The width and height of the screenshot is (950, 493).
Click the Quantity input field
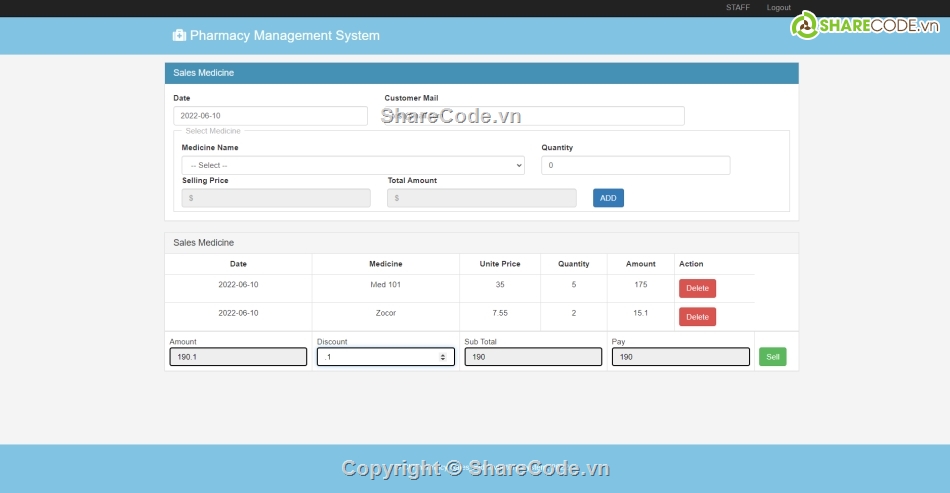pyautogui.click(x=635, y=165)
